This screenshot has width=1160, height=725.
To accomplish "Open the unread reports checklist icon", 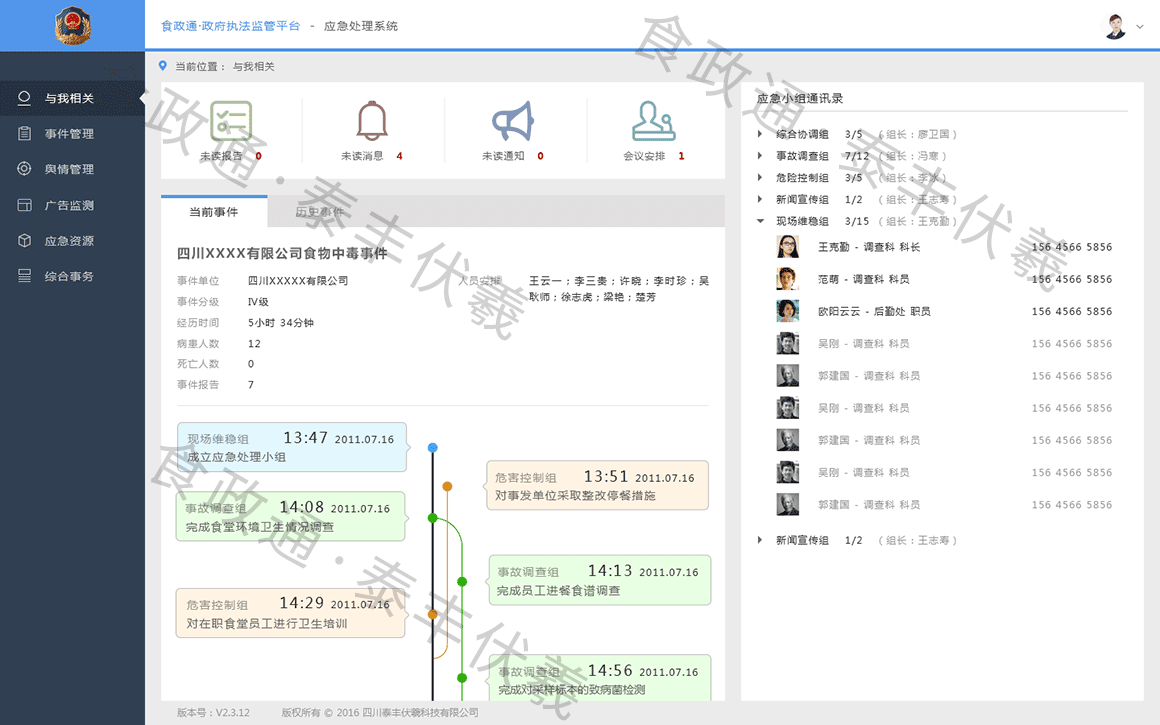I will pyautogui.click(x=231, y=121).
